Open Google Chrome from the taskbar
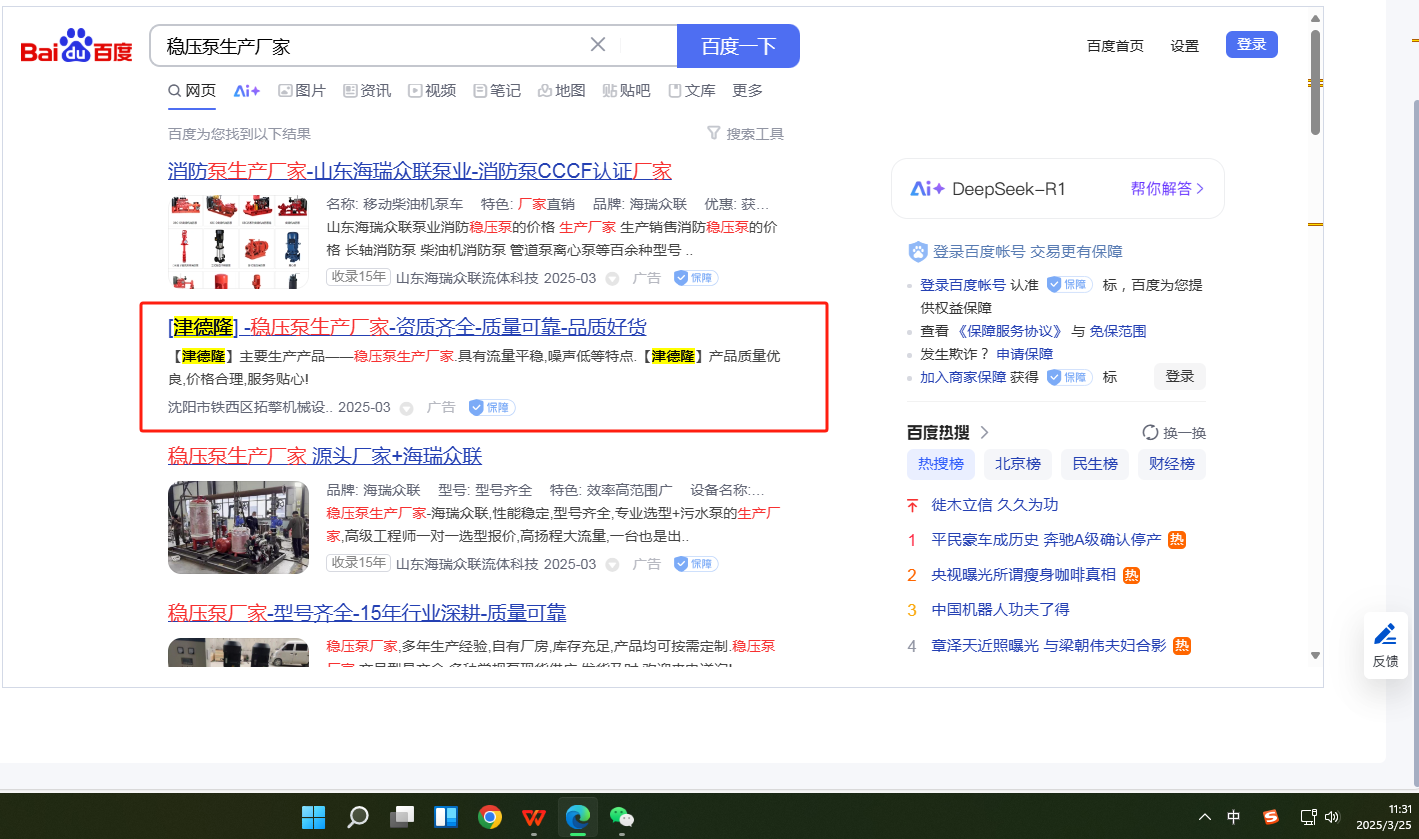The image size is (1419, 839). [x=489, y=817]
